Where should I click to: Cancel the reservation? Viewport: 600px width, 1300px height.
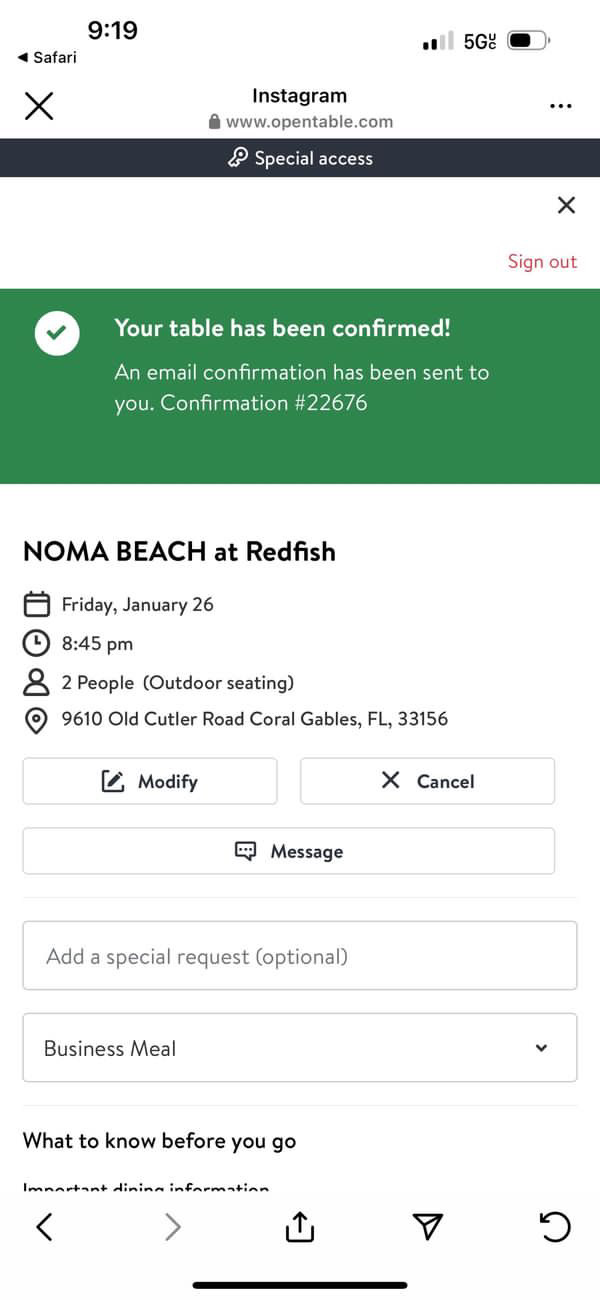tap(427, 781)
